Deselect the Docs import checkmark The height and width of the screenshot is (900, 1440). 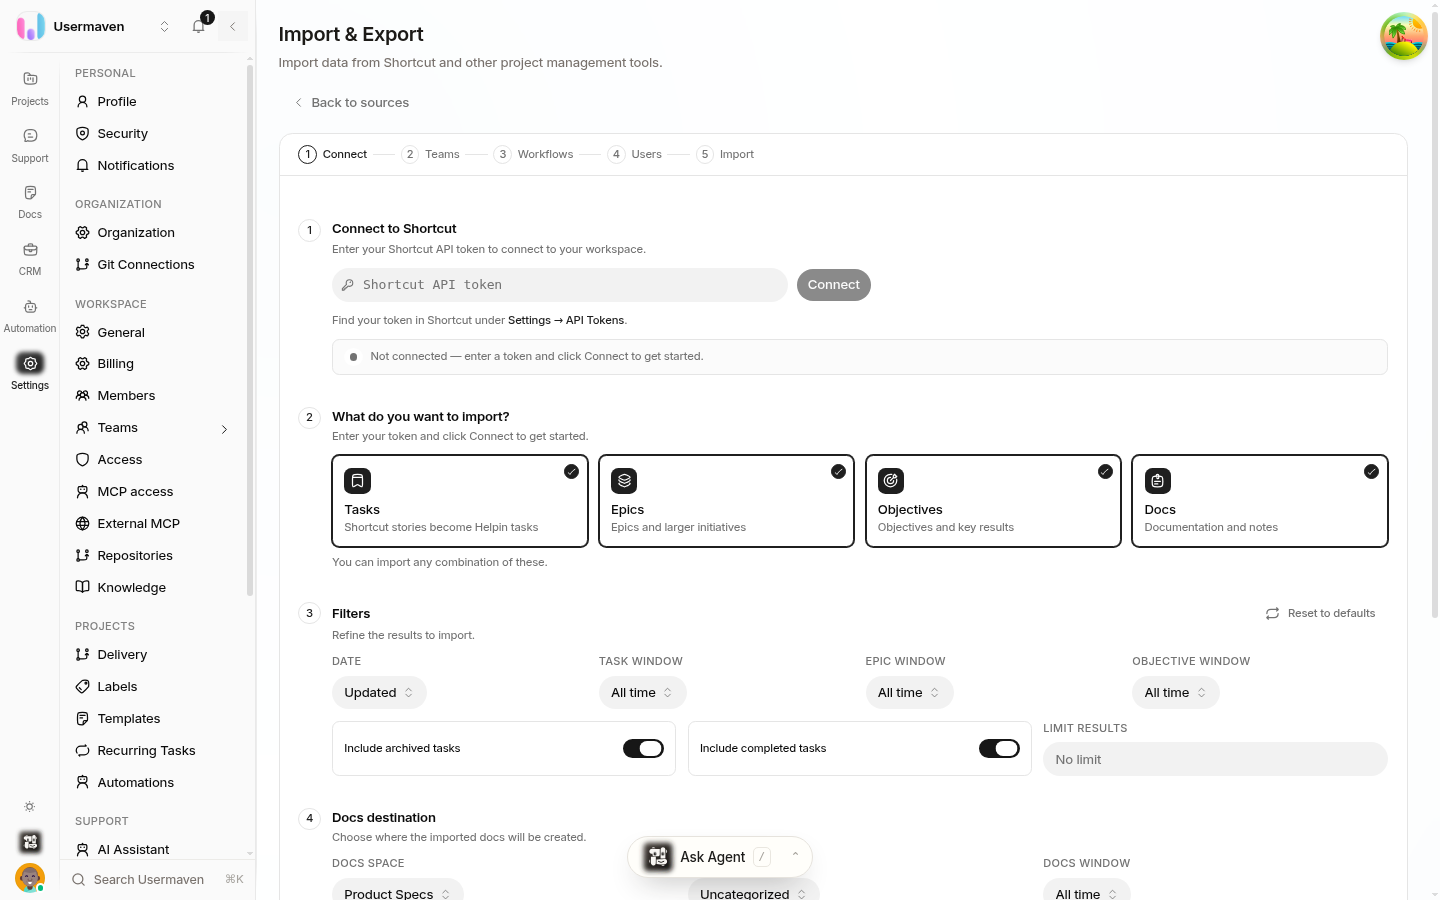point(1371,472)
